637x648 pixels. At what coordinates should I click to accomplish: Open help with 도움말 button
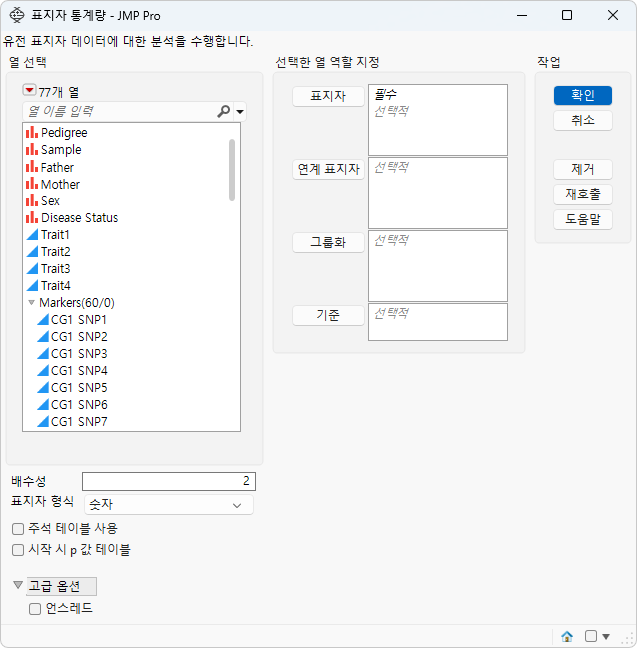pos(583,219)
